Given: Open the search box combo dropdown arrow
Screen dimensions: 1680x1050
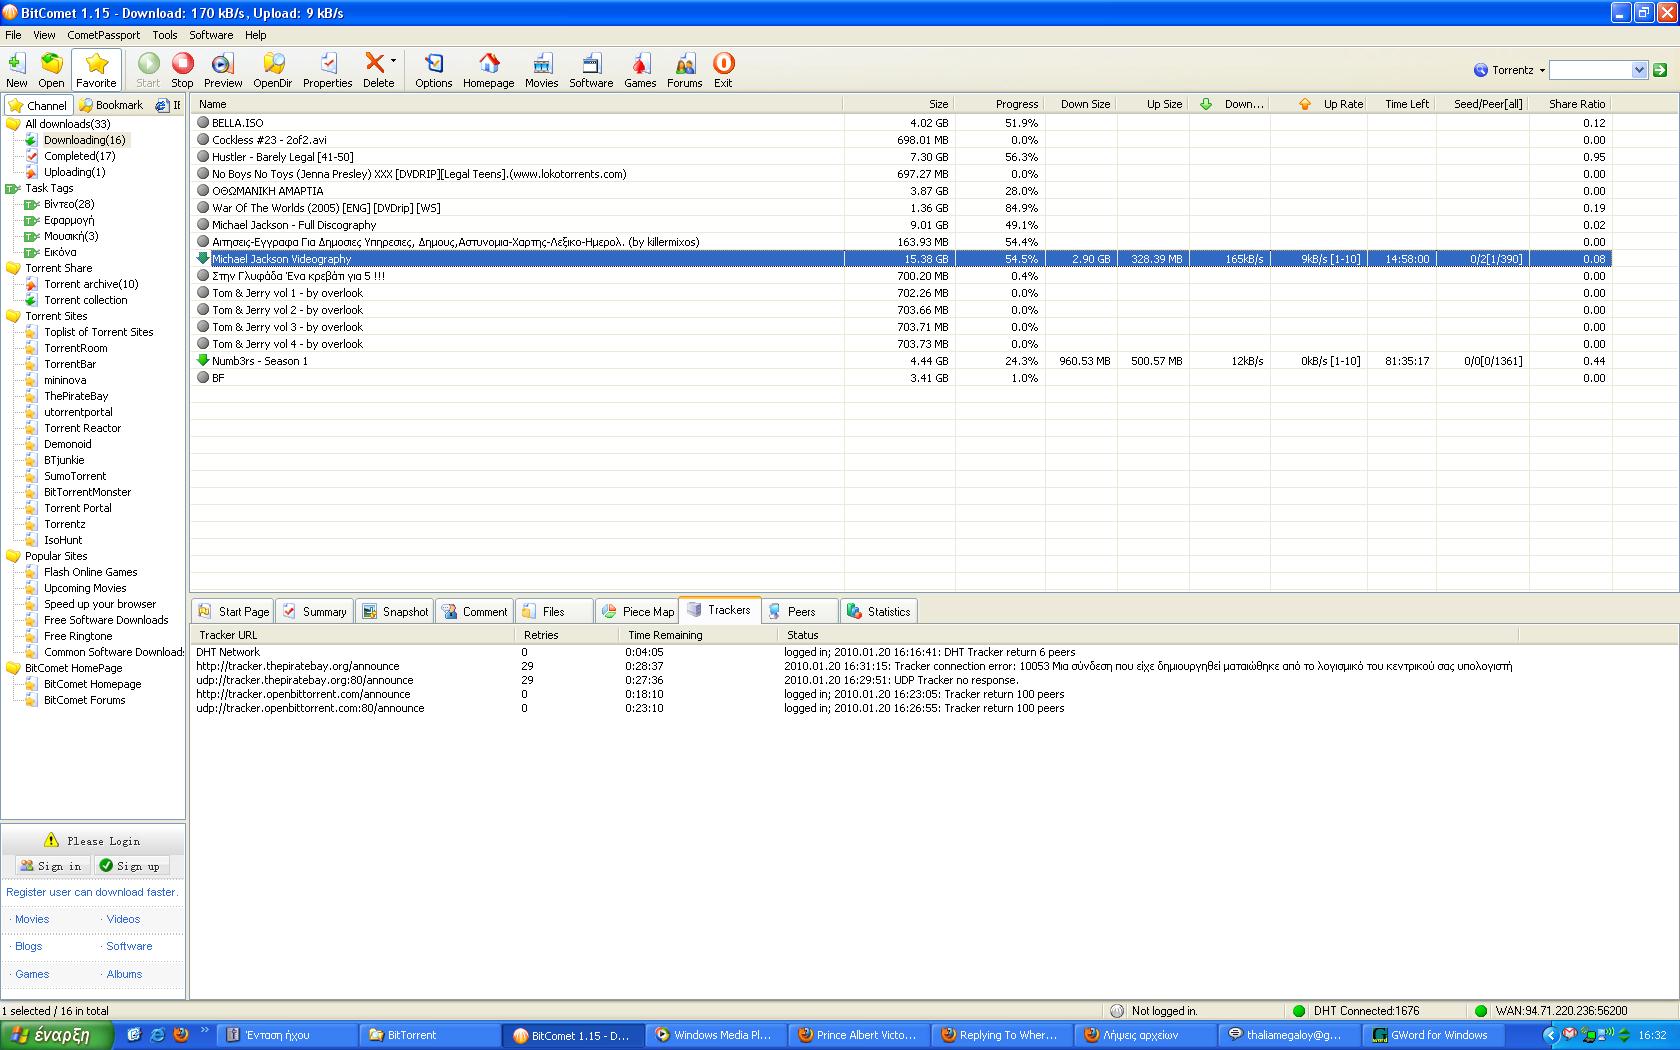Looking at the screenshot, I should tap(1639, 70).
